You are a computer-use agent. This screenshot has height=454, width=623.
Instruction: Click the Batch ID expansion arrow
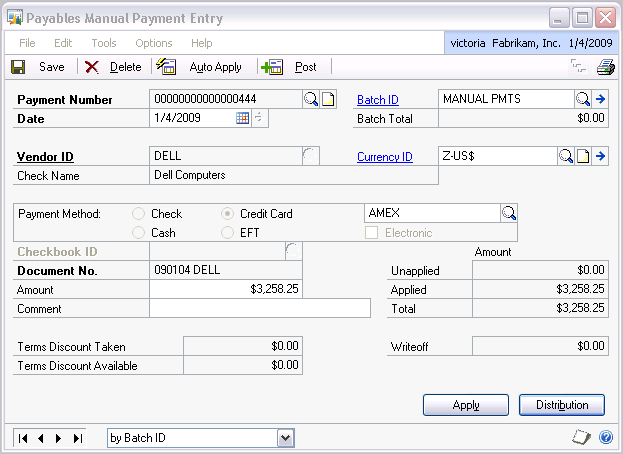(601, 99)
